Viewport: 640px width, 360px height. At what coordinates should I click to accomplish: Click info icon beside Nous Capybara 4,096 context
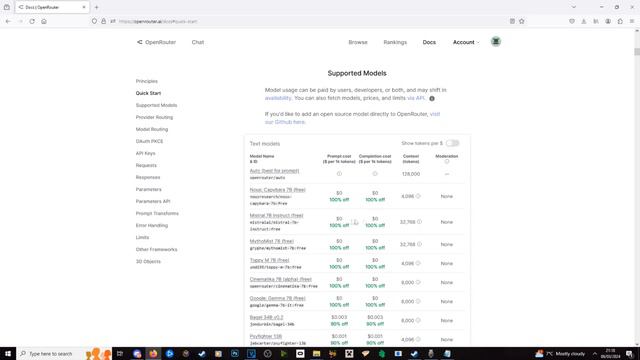(418, 196)
